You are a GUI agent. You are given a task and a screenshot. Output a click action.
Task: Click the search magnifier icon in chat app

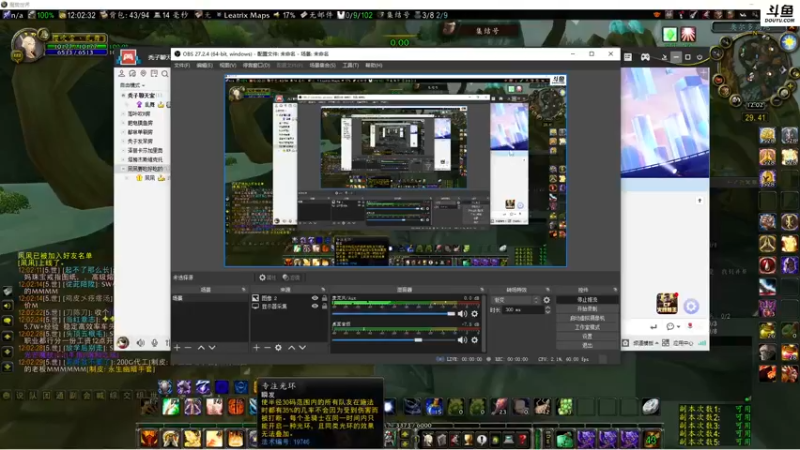[165, 74]
